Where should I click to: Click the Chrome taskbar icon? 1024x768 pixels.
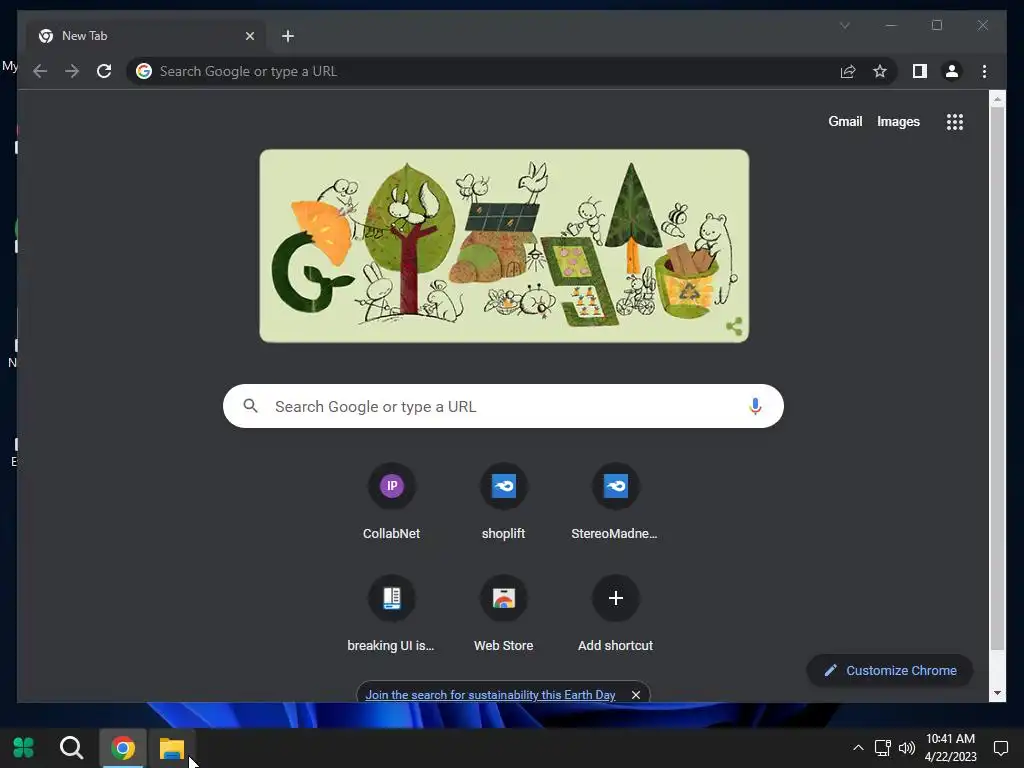point(123,747)
